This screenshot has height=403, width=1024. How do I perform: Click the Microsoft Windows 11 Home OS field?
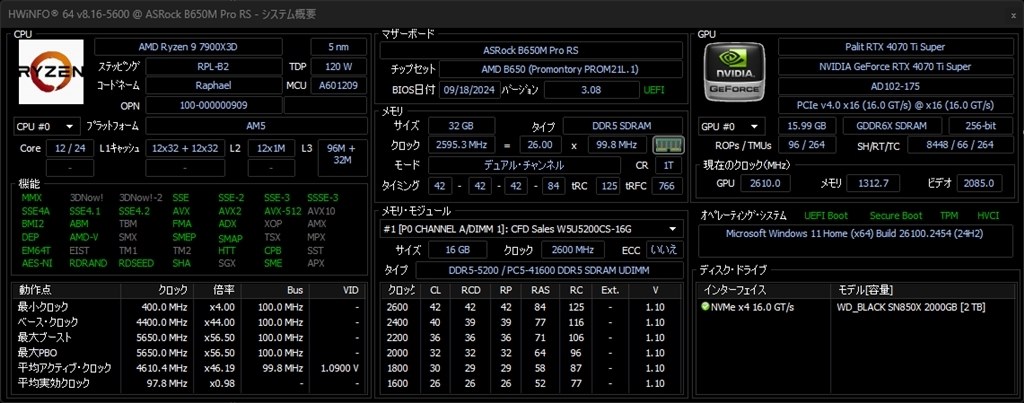pyautogui.click(x=852, y=234)
